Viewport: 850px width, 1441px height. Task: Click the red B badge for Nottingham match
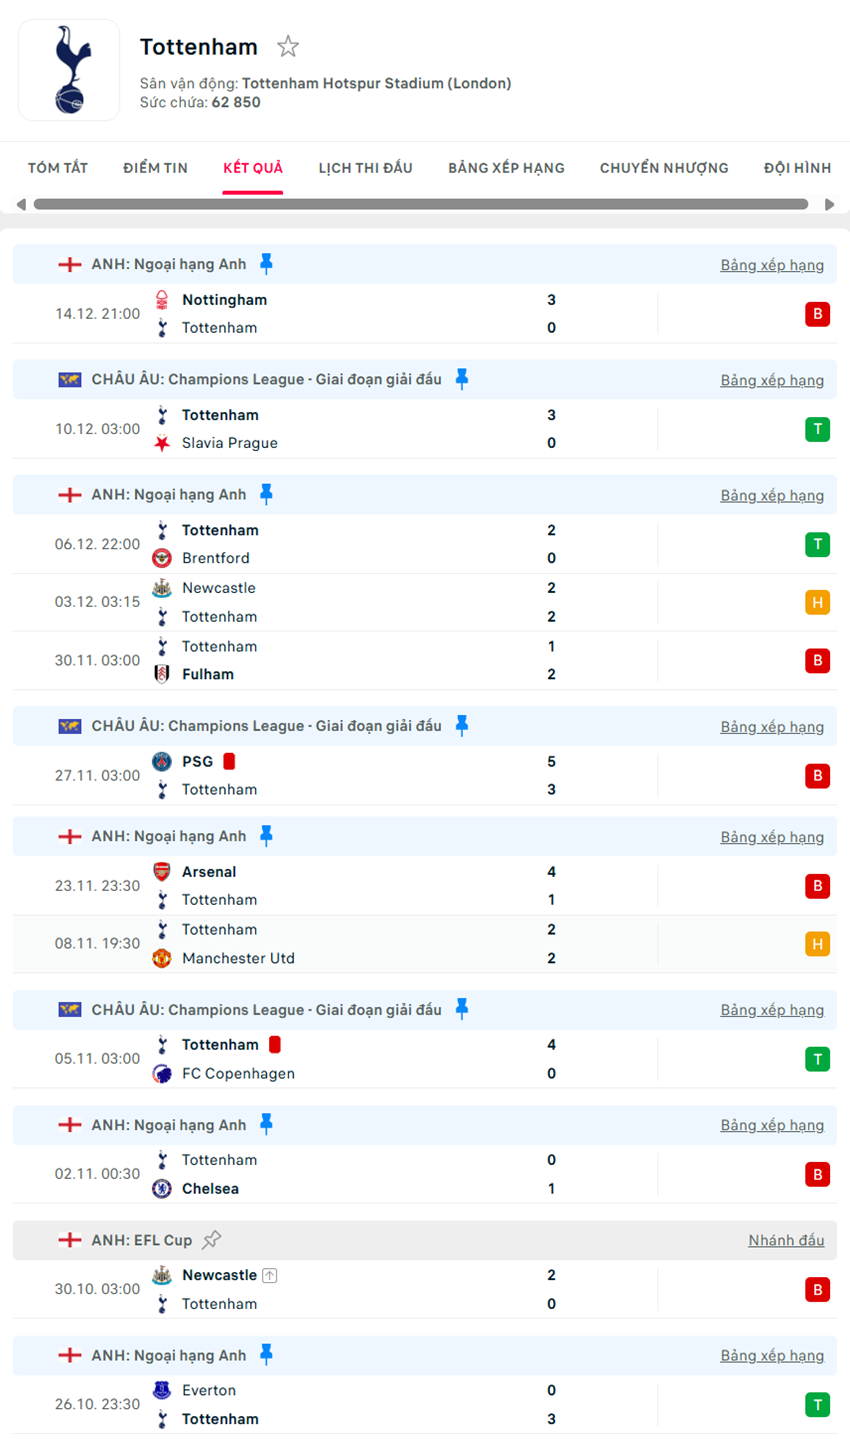[x=817, y=314]
